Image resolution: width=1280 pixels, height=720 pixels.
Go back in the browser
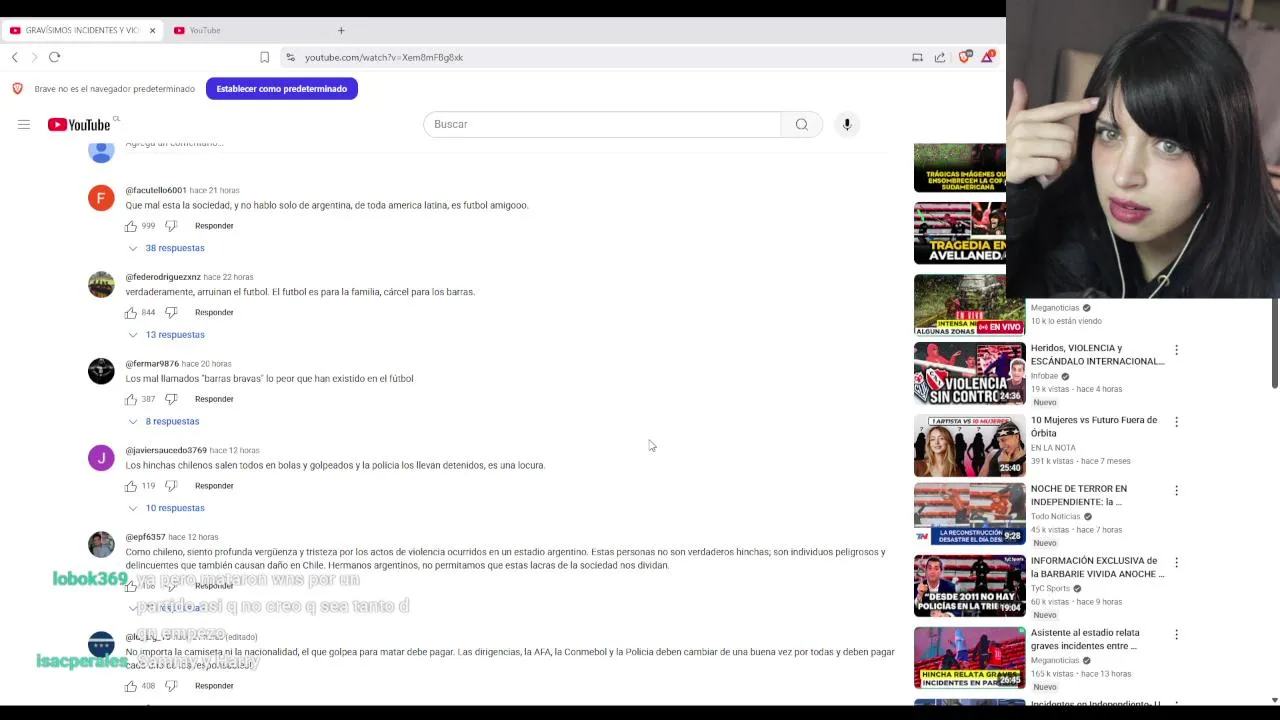pos(15,57)
